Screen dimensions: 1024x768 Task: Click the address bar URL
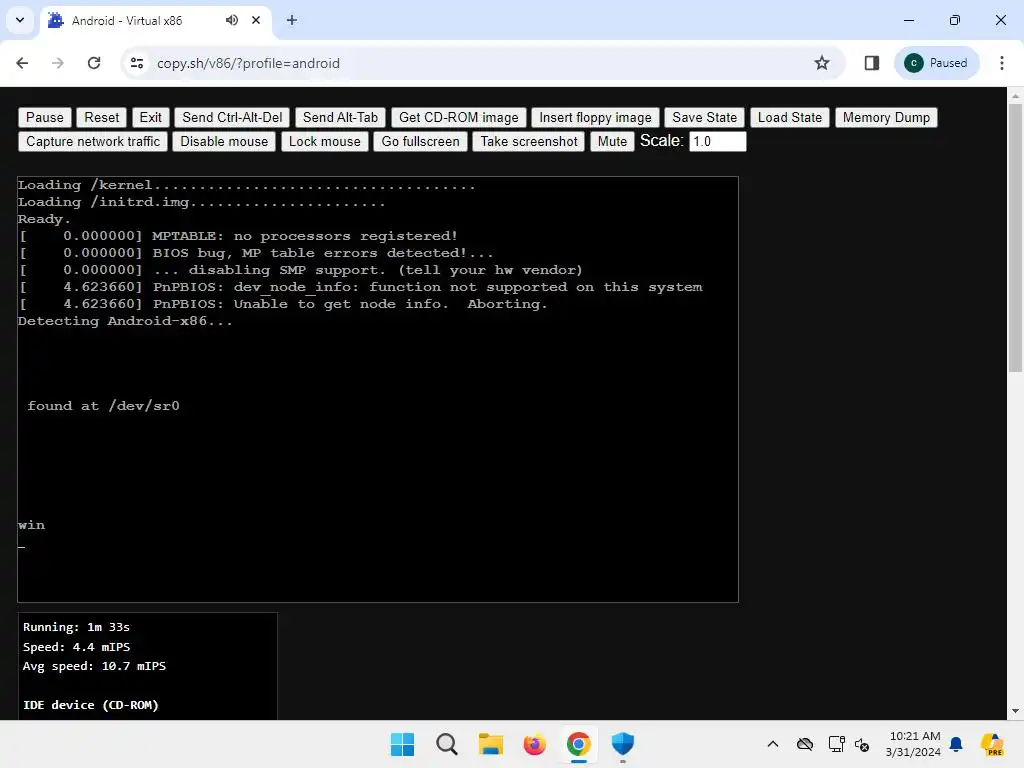coord(248,63)
